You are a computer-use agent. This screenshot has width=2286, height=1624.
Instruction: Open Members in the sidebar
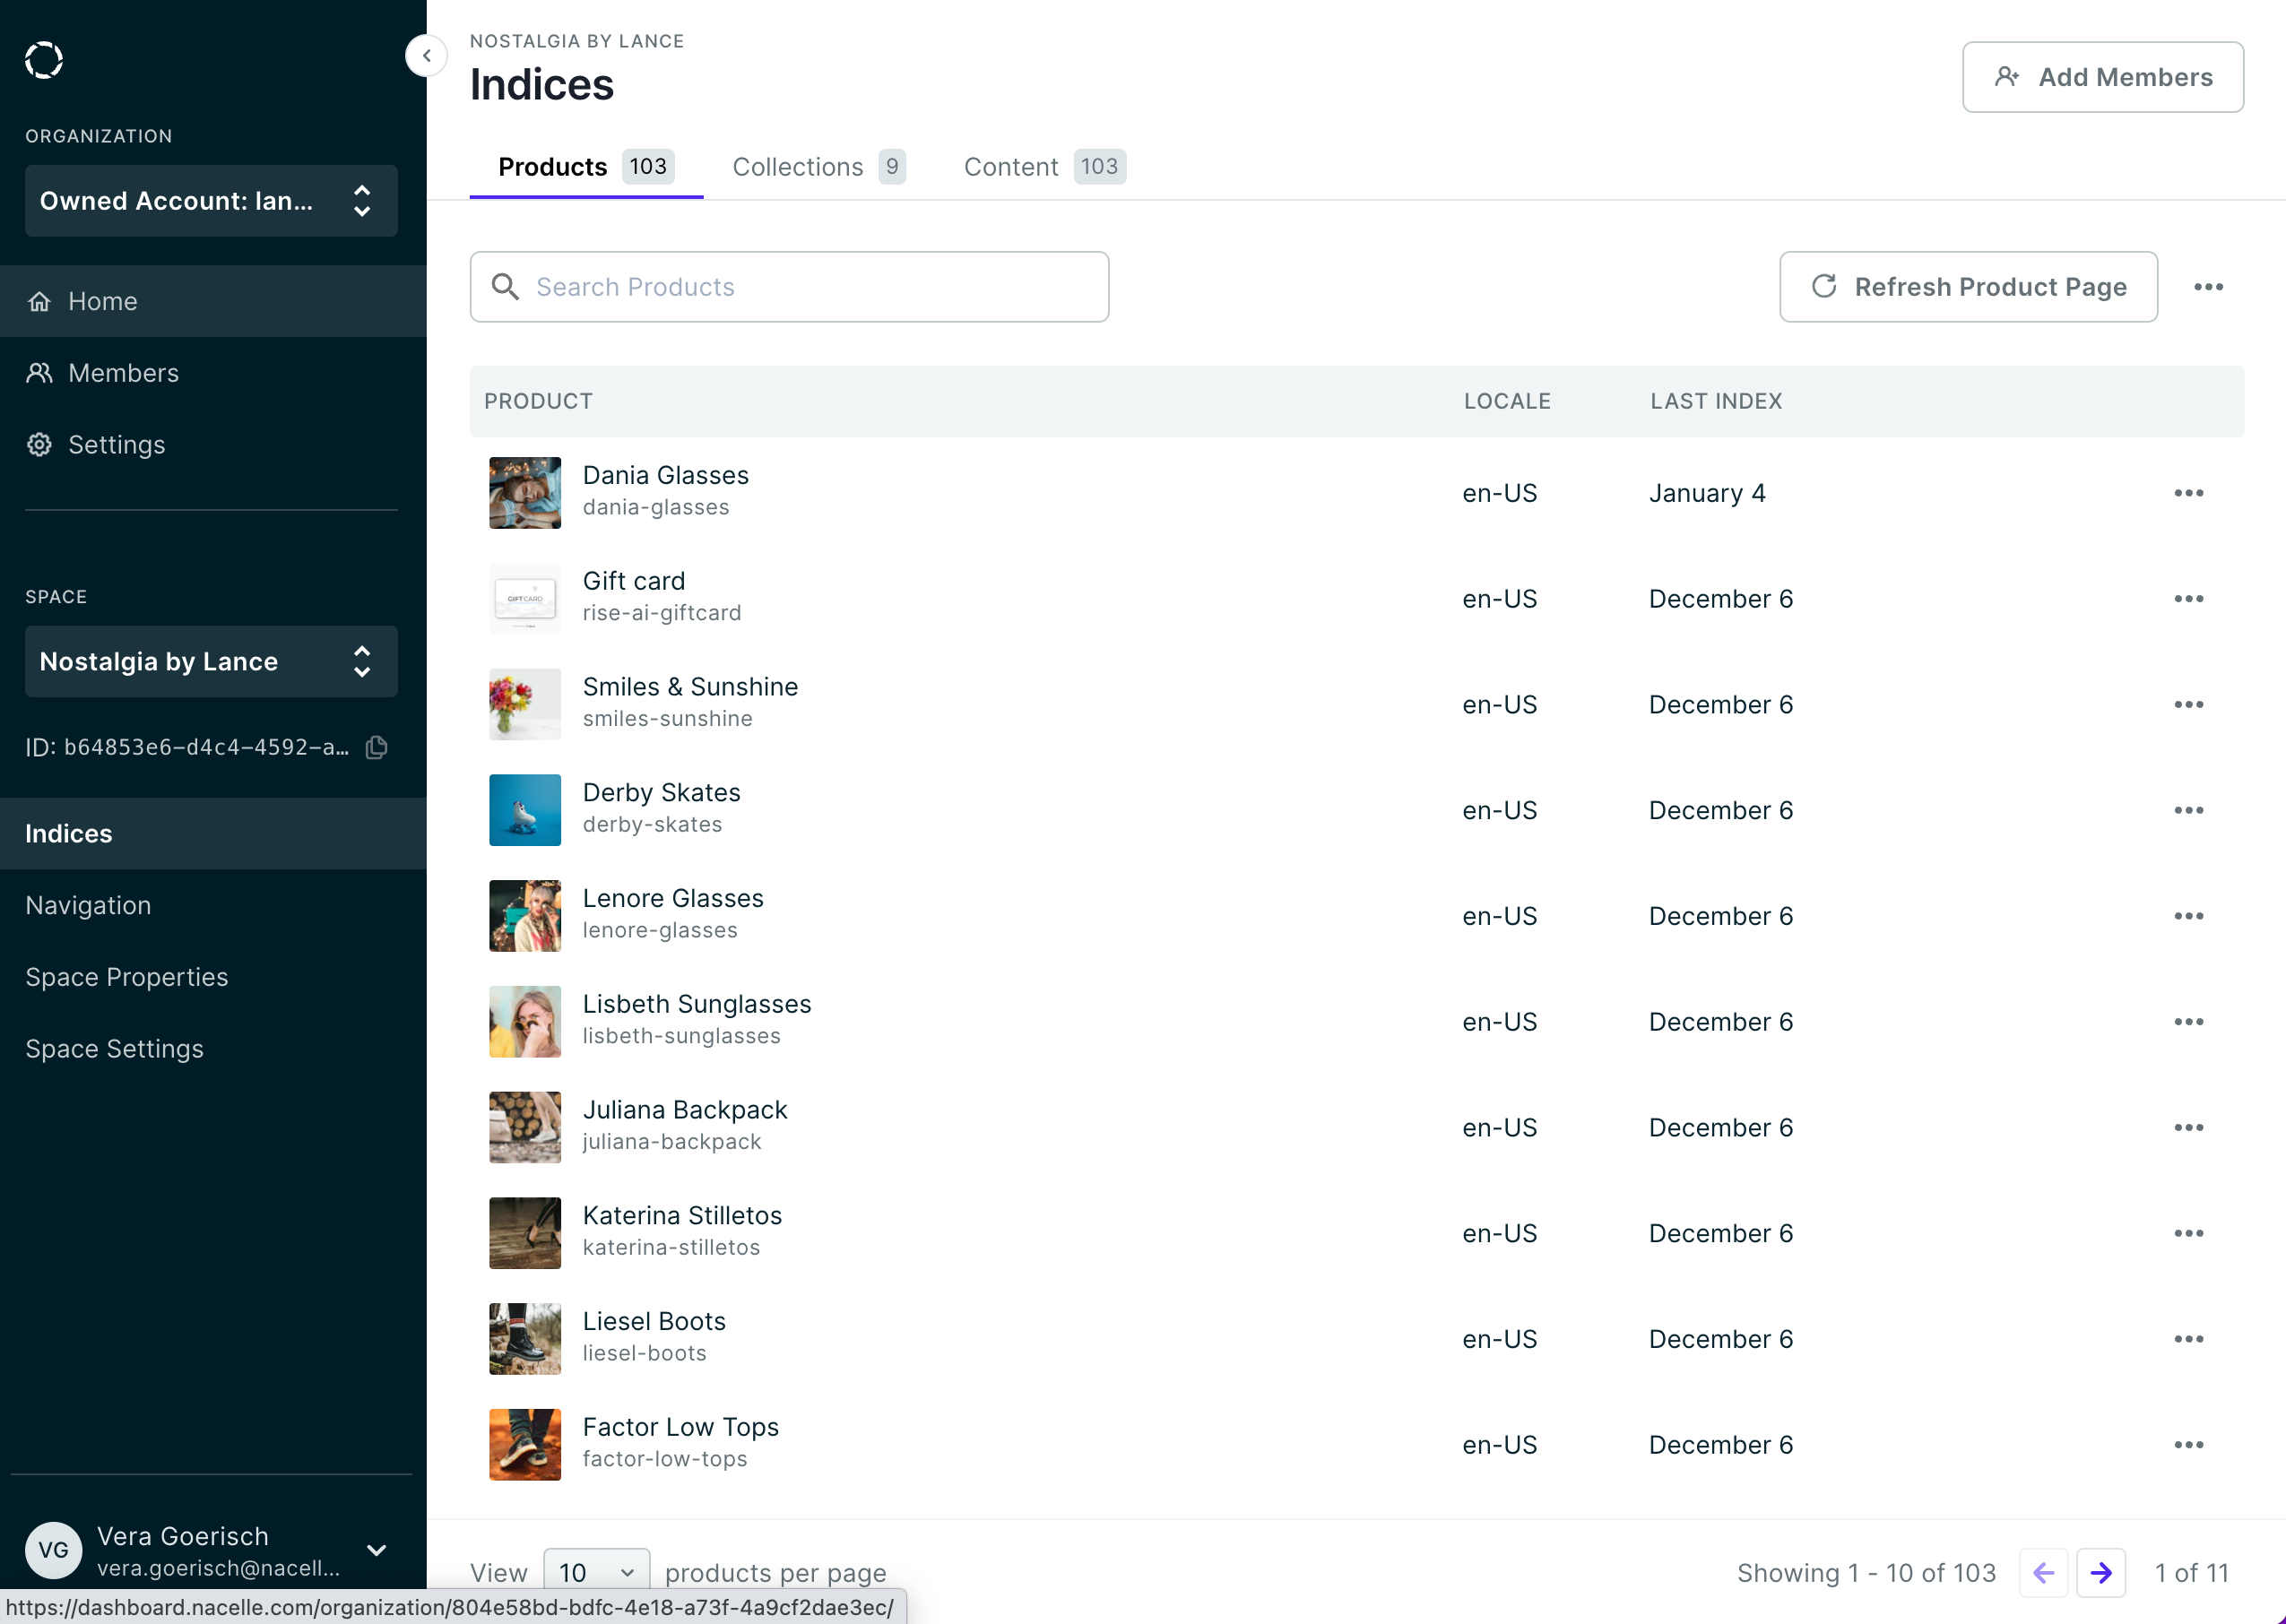[x=123, y=373]
